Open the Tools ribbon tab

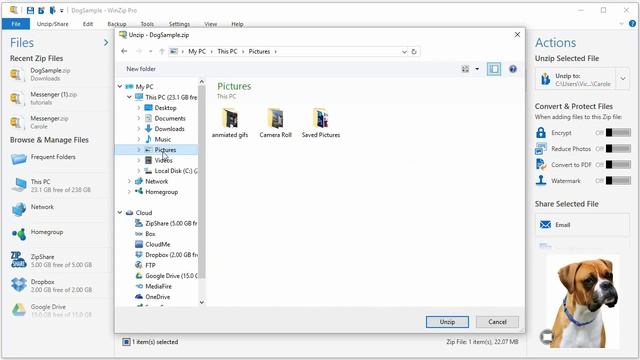[x=147, y=24]
